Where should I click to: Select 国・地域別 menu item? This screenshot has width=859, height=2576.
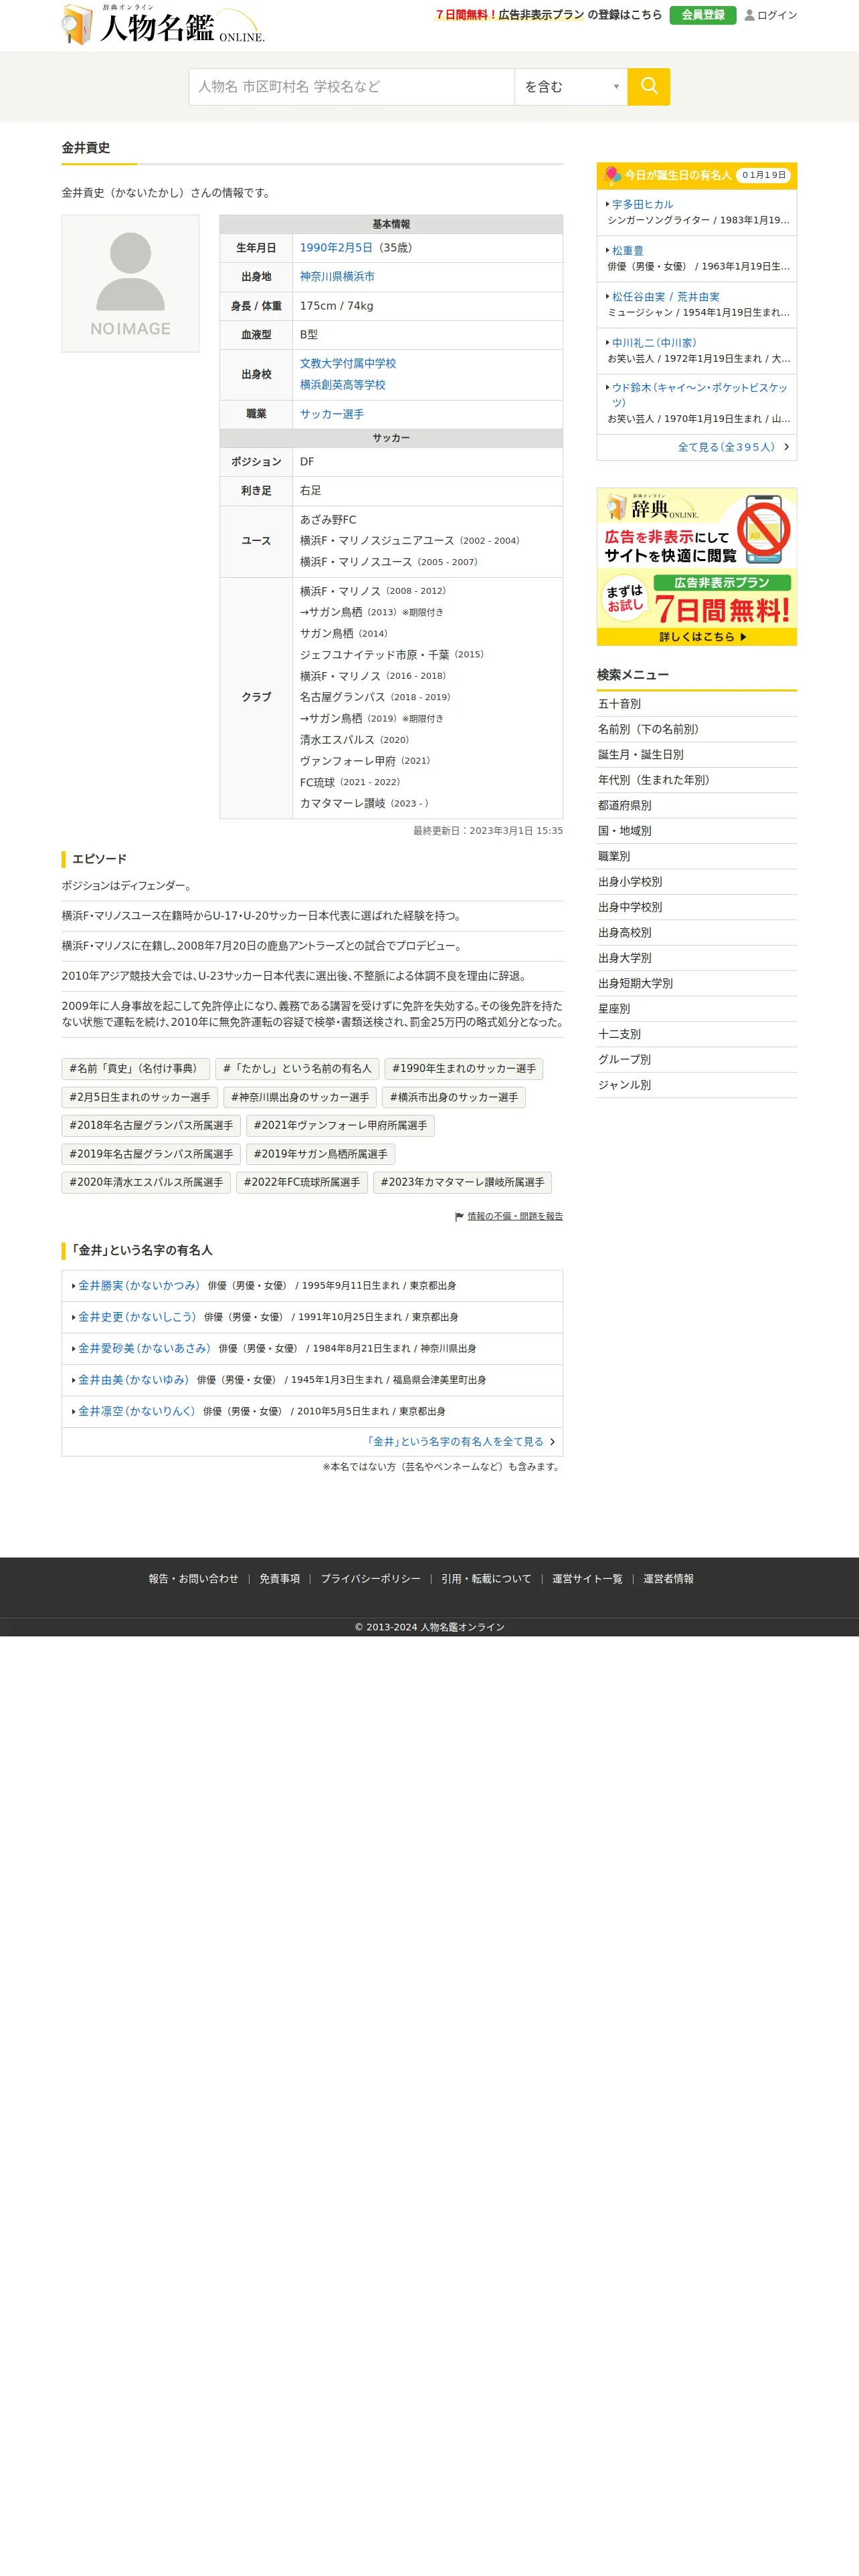point(697,831)
